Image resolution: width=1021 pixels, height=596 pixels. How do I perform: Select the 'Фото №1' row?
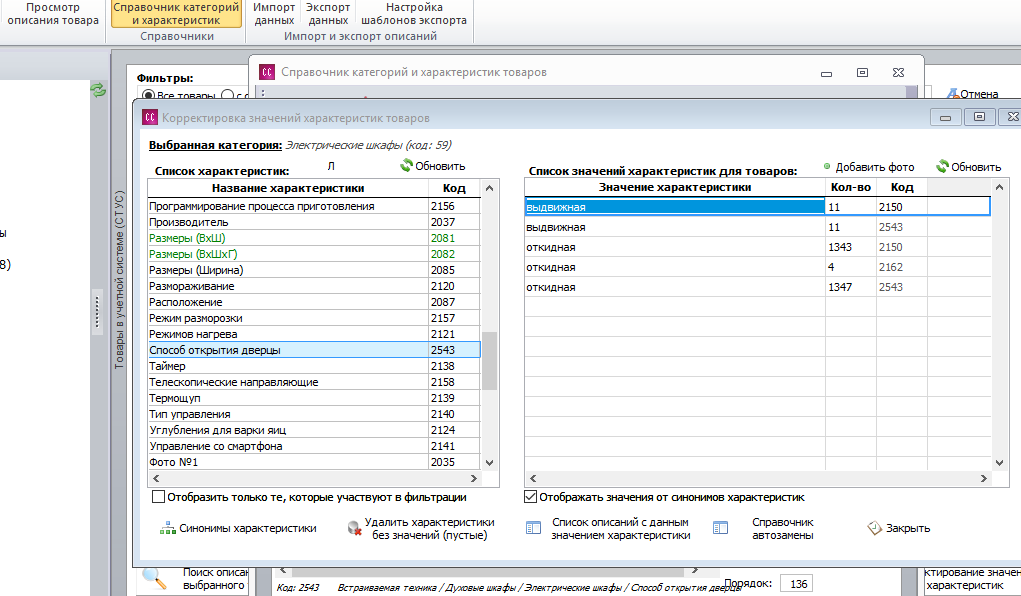point(314,462)
